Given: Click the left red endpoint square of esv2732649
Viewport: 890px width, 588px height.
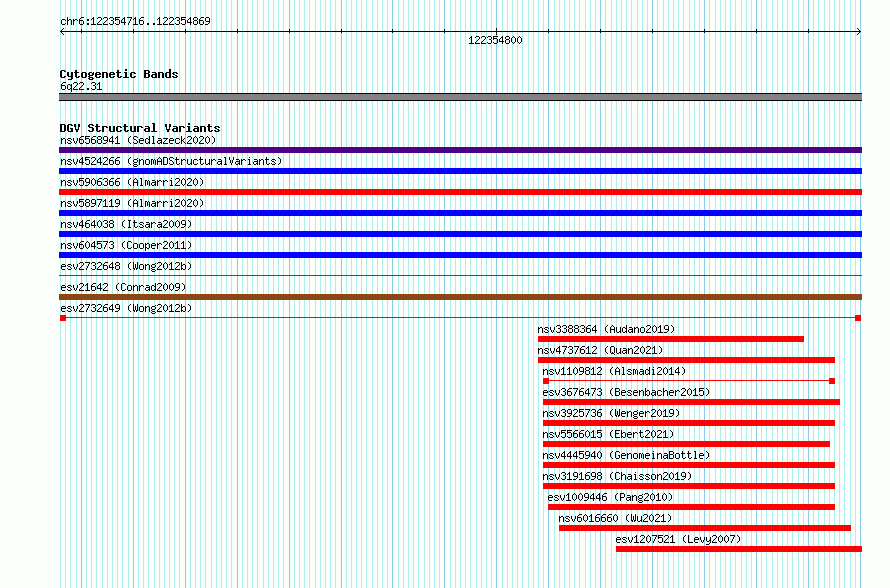Looking at the screenshot, I should click(63, 318).
